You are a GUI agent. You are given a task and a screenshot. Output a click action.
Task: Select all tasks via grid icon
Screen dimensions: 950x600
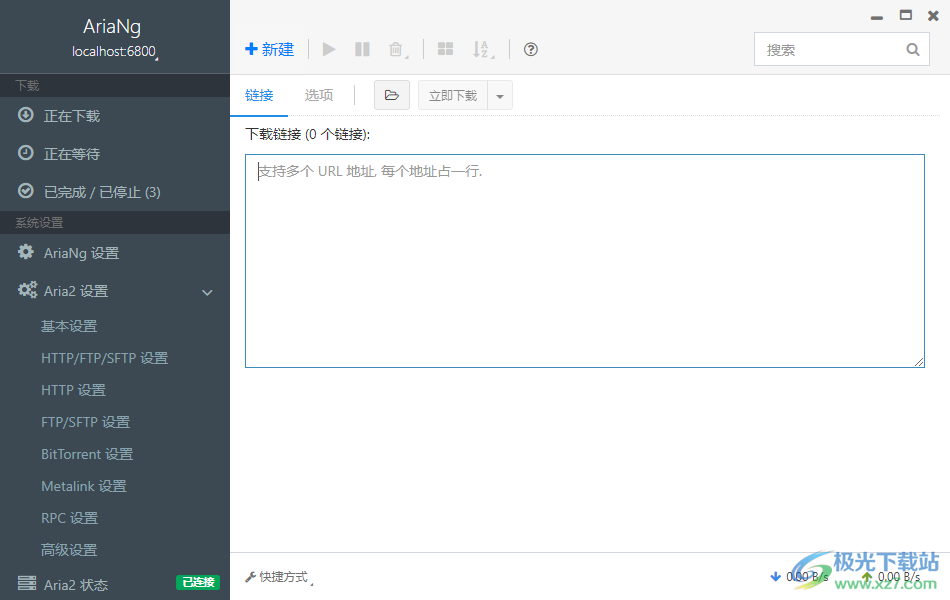click(x=445, y=49)
